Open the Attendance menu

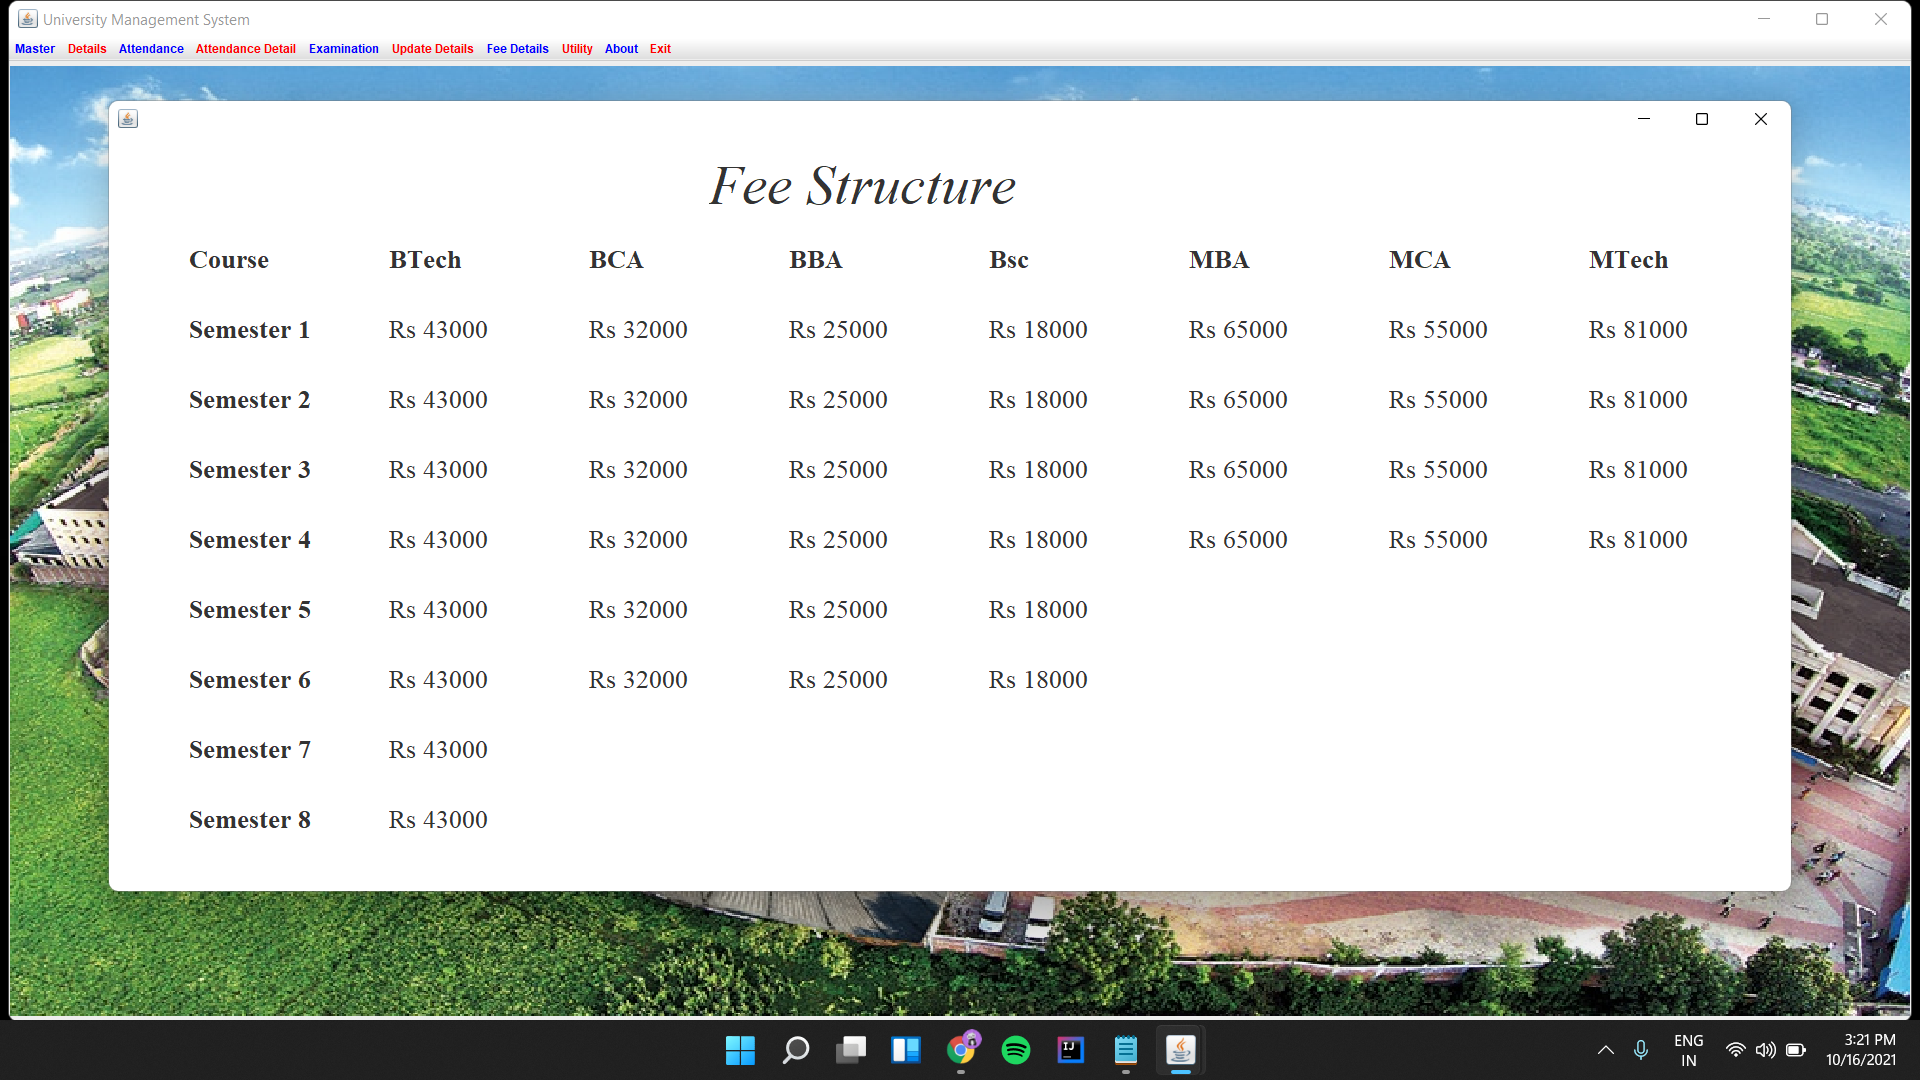point(151,49)
